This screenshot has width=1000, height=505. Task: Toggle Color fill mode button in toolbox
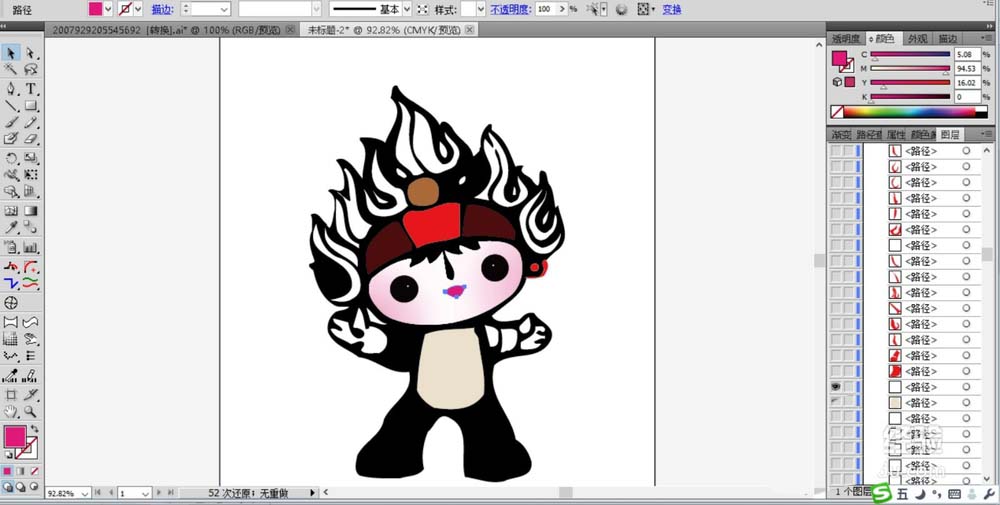[x=8, y=471]
